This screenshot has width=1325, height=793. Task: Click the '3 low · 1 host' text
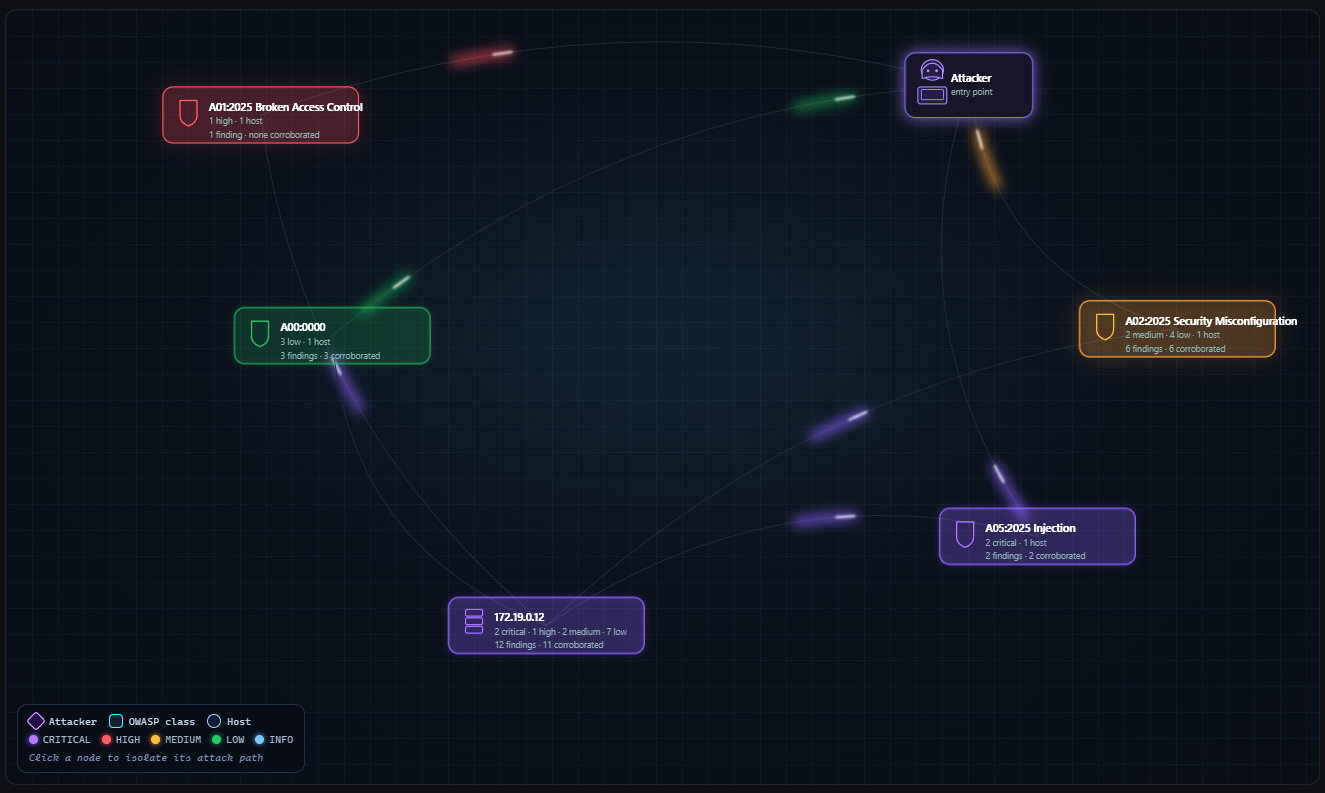pos(305,342)
